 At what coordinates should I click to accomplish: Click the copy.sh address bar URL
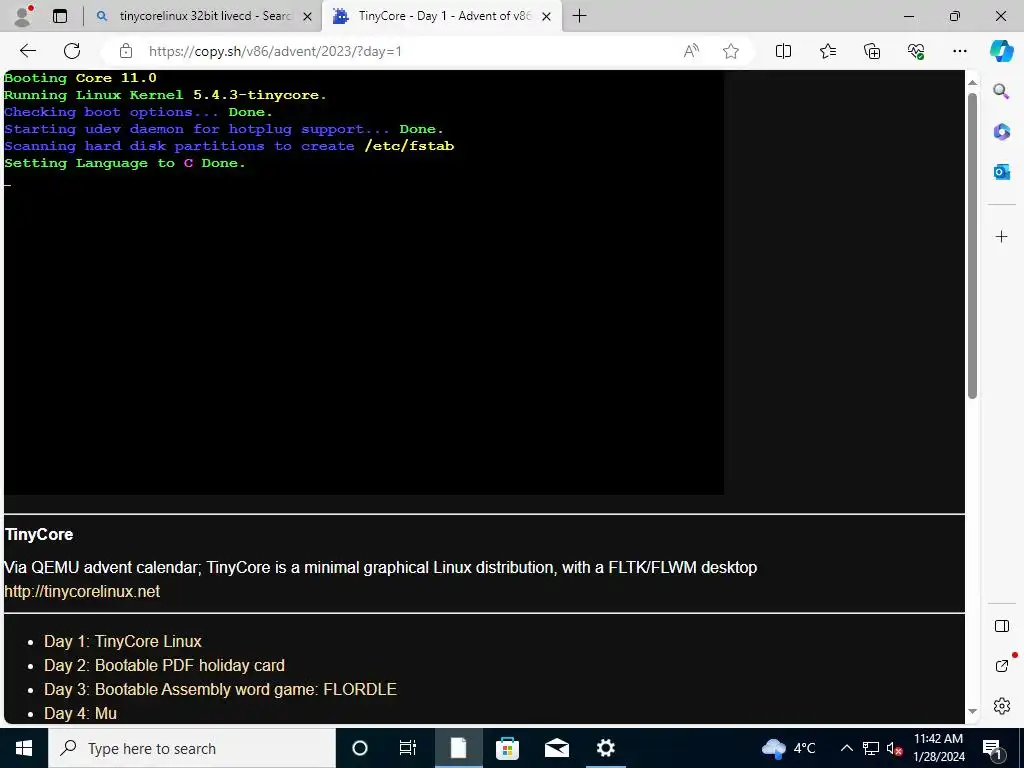point(275,51)
